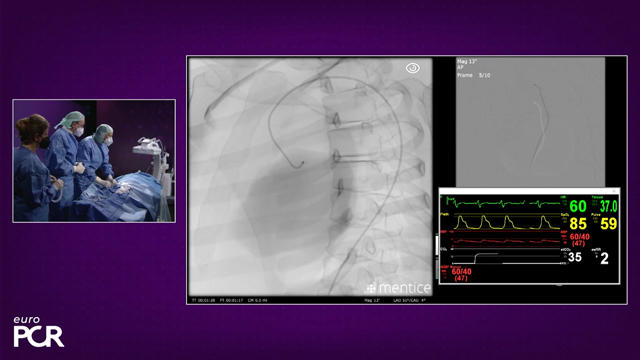Screen dimensions: 640x360
Task: Click the yellow SpO2 value 85
Action: click(578, 224)
